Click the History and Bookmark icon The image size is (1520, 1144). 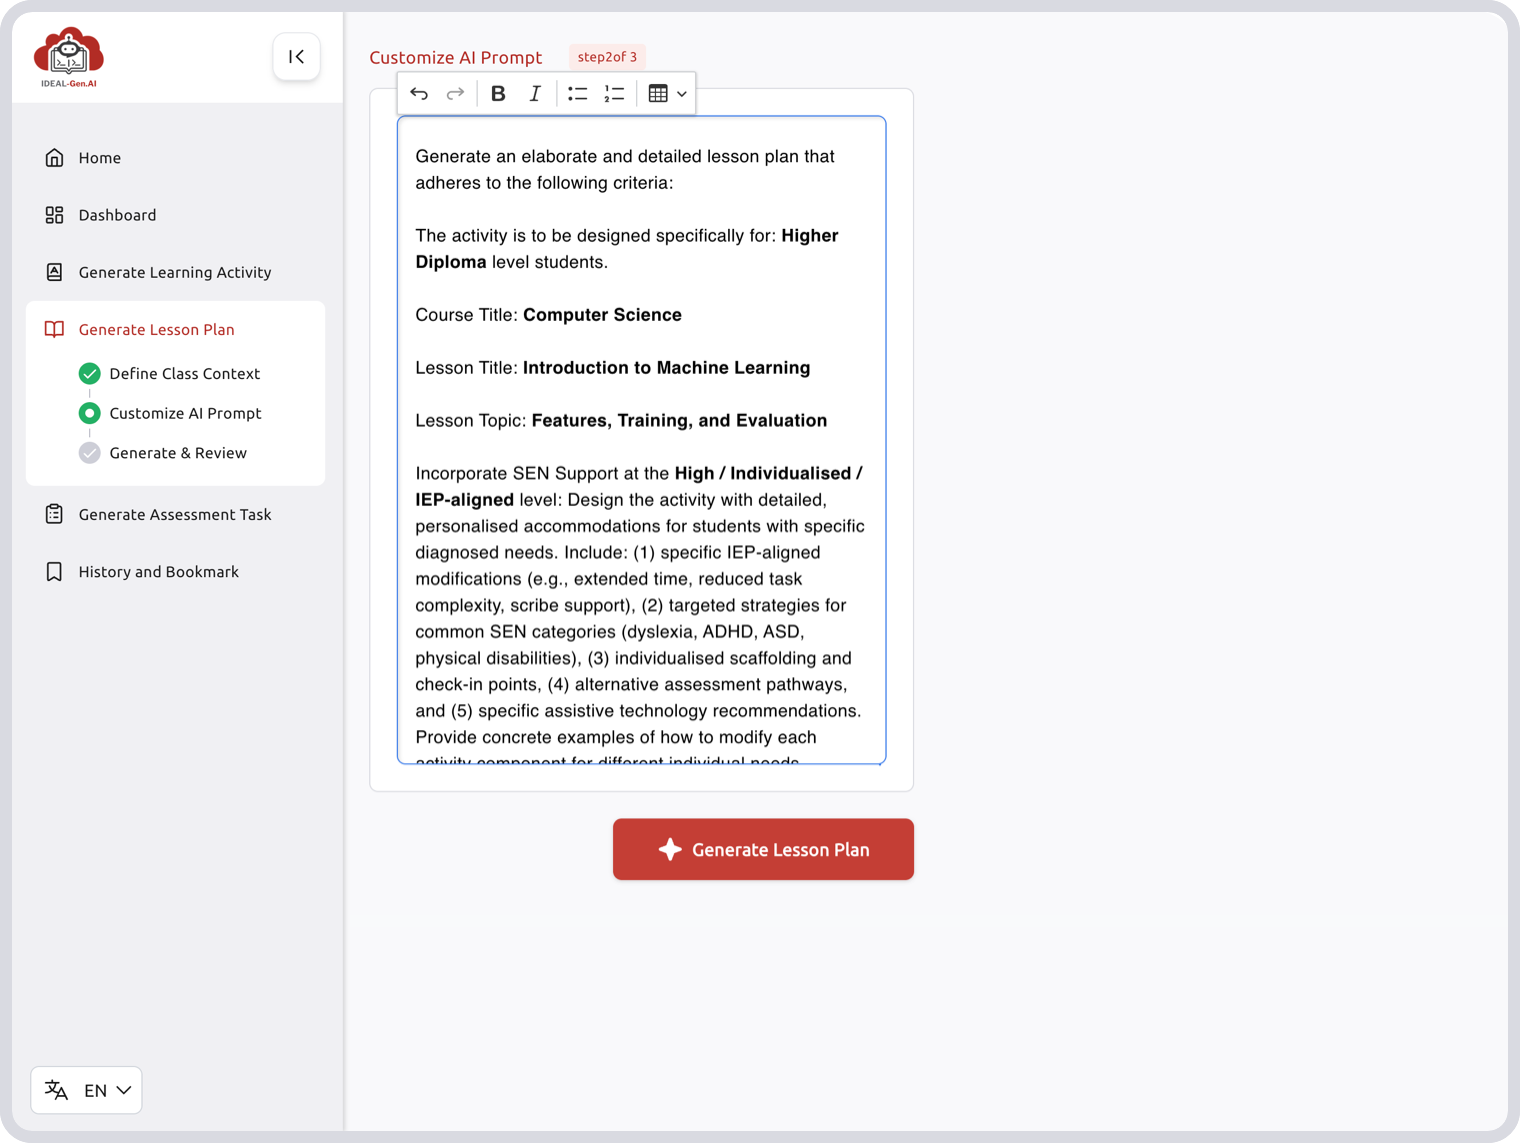click(x=54, y=572)
